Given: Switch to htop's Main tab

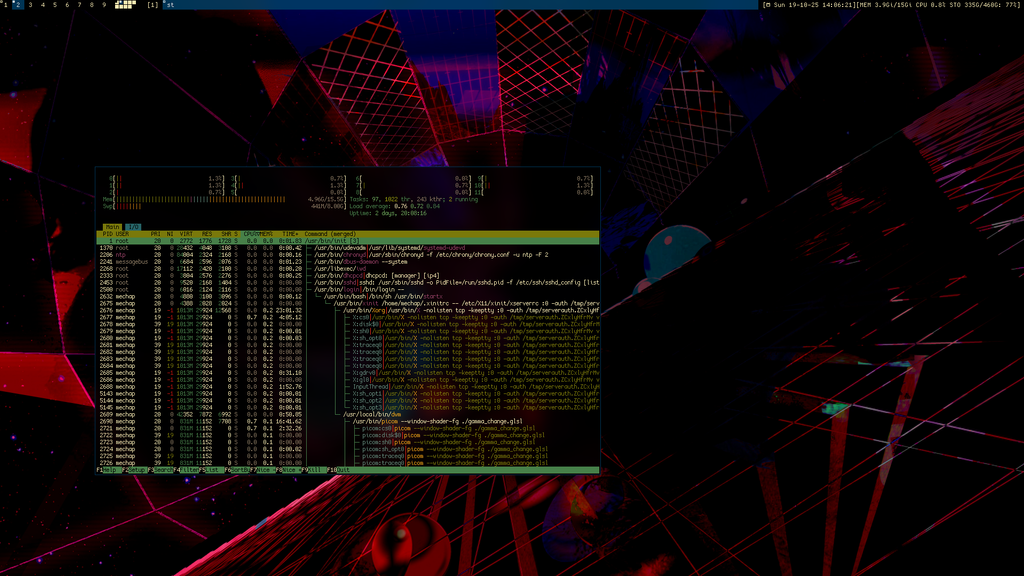Looking at the screenshot, I should (x=113, y=227).
